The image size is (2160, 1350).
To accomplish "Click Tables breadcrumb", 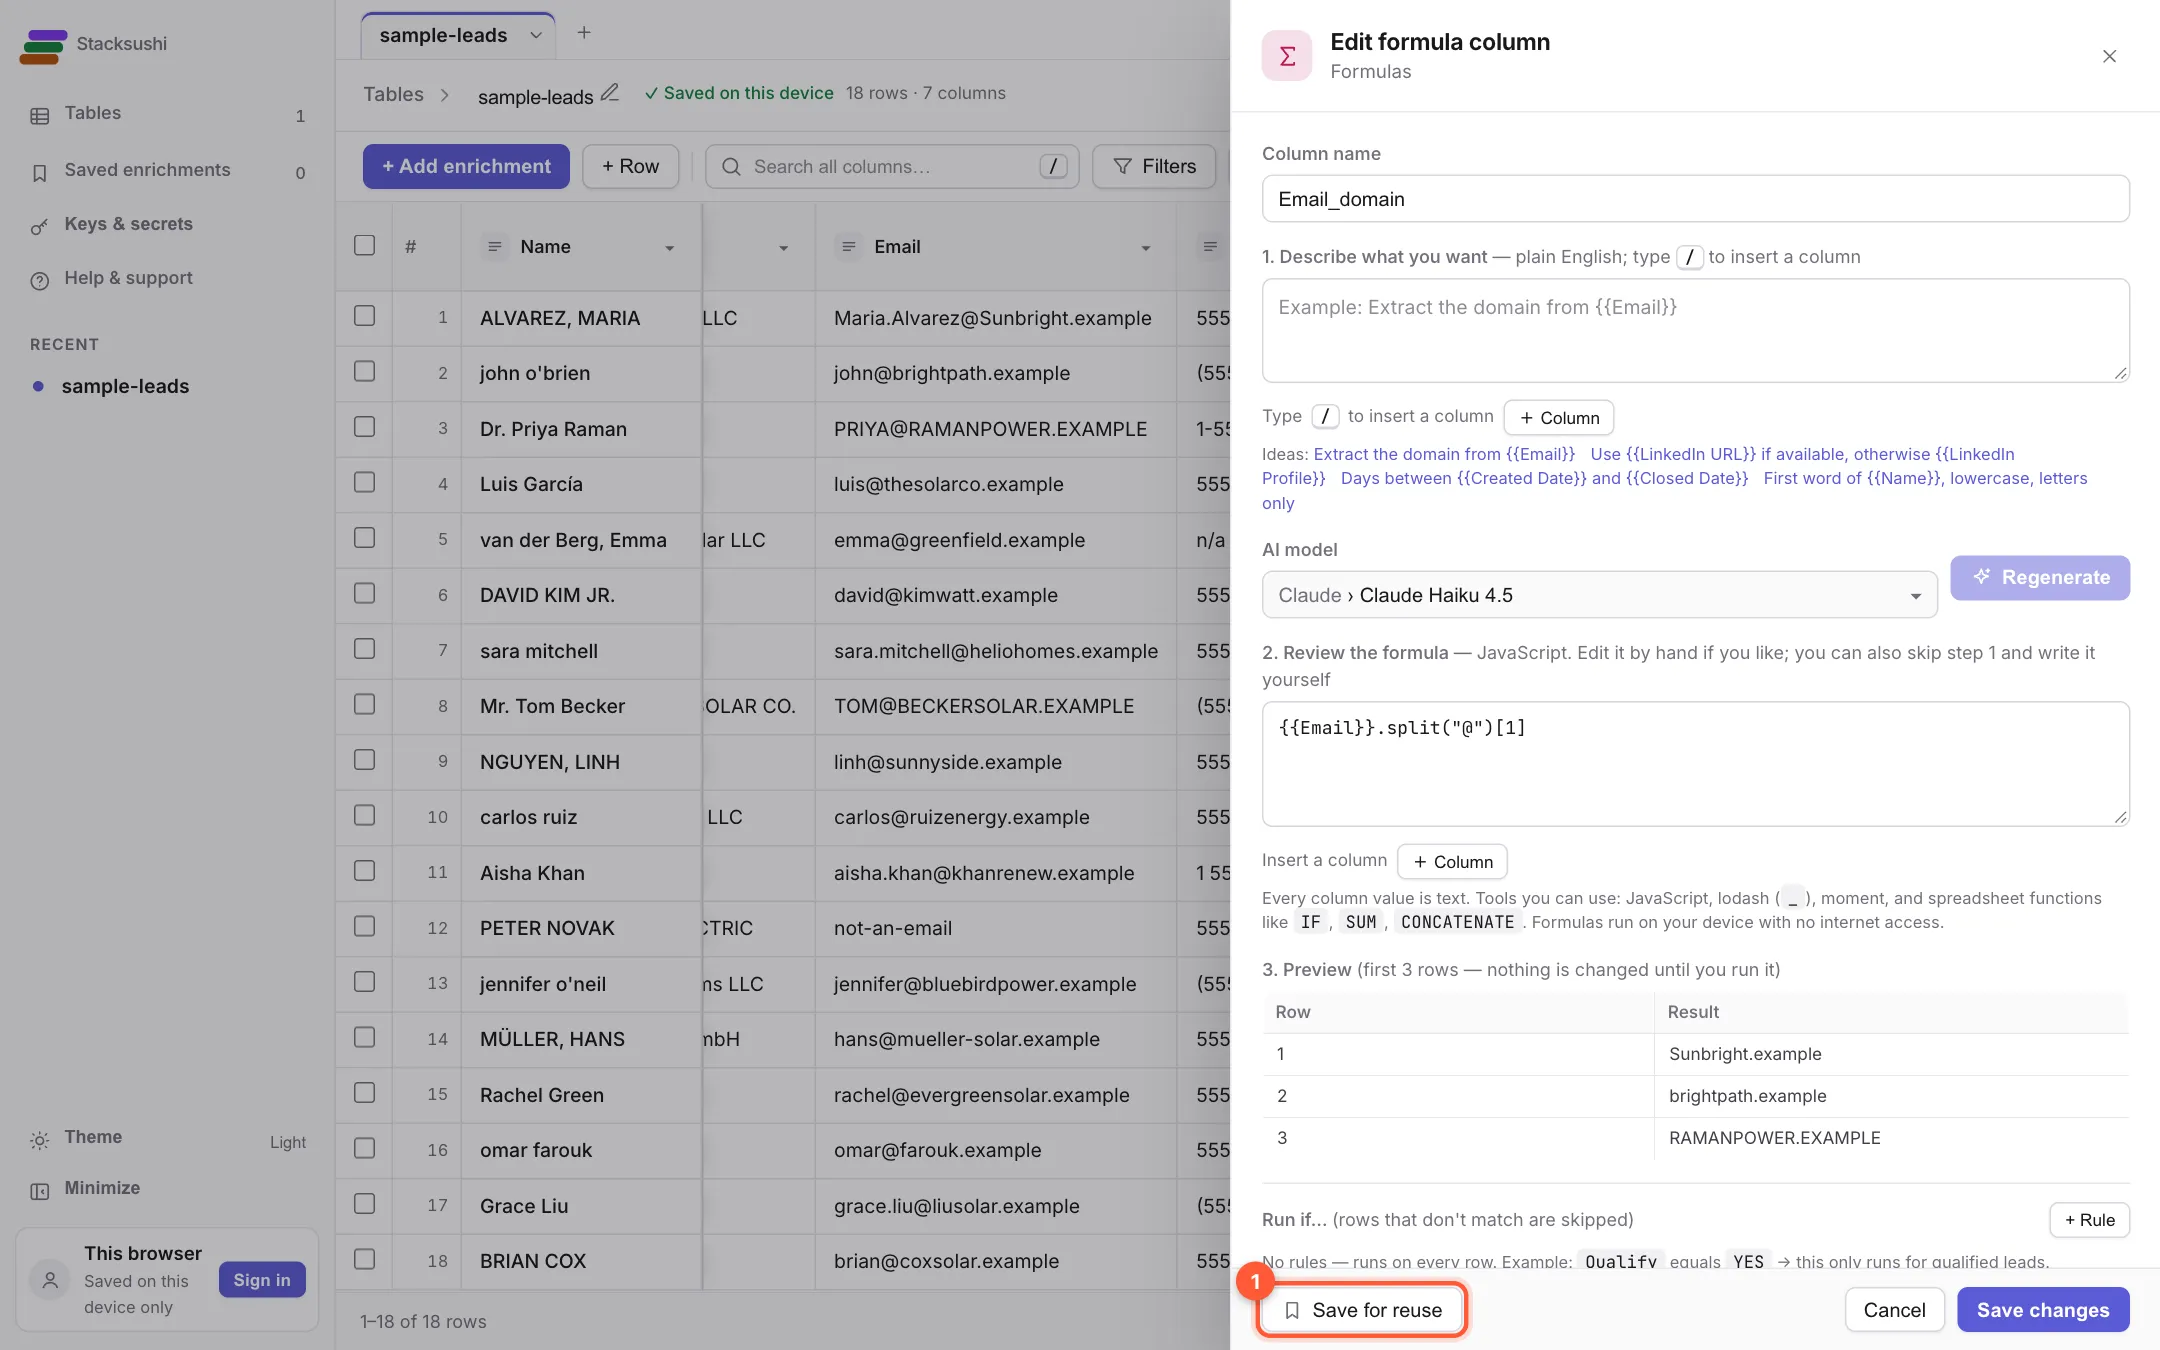I will pos(393,94).
